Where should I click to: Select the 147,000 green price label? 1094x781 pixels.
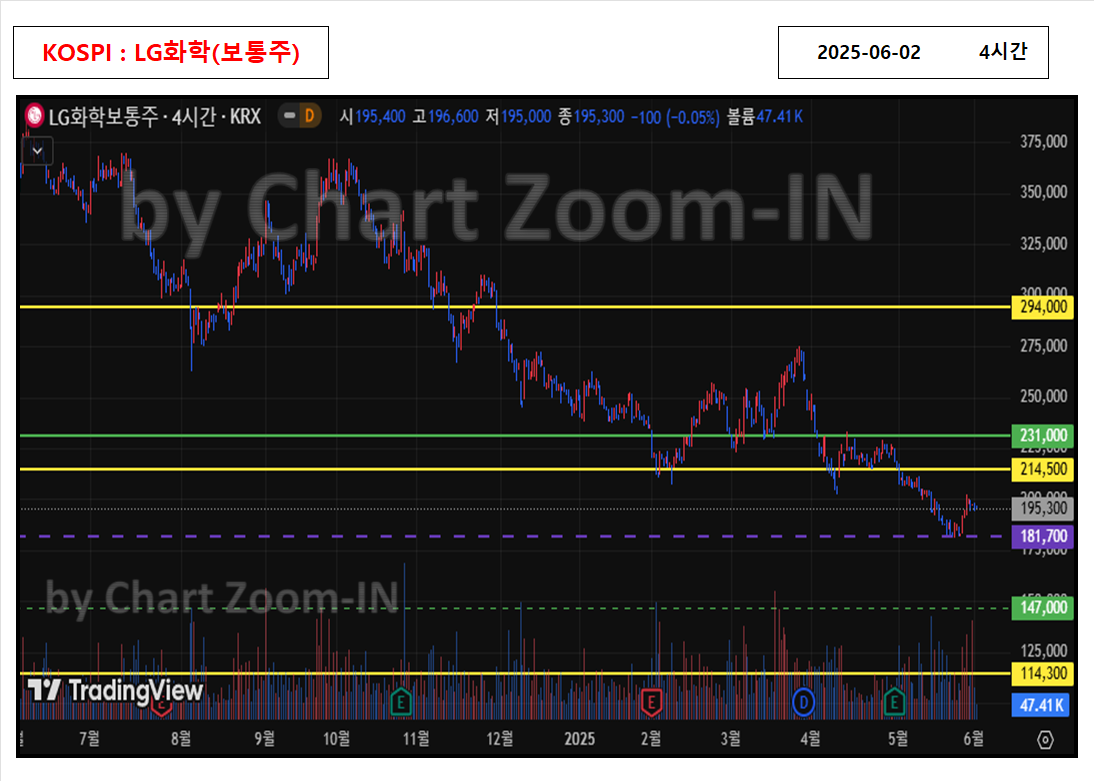click(x=1042, y=607)
